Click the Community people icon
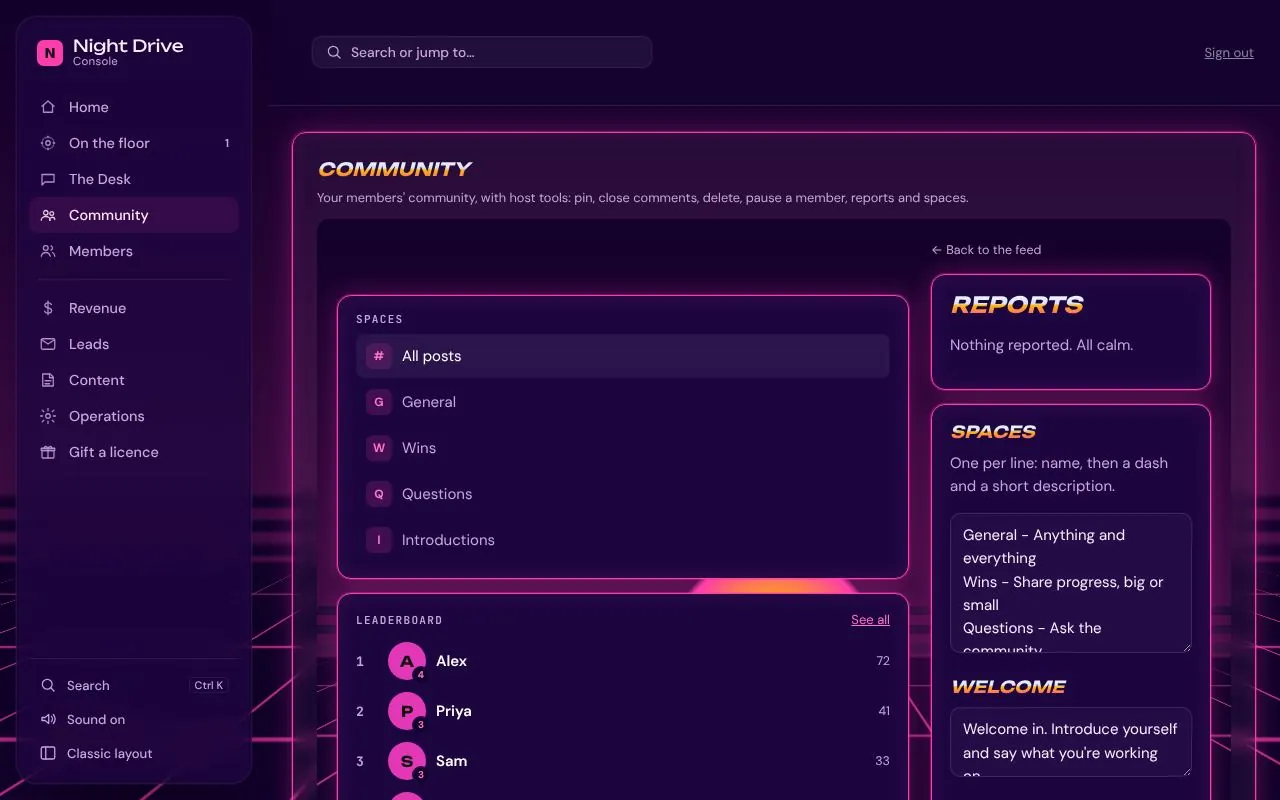 pos(48,215)
